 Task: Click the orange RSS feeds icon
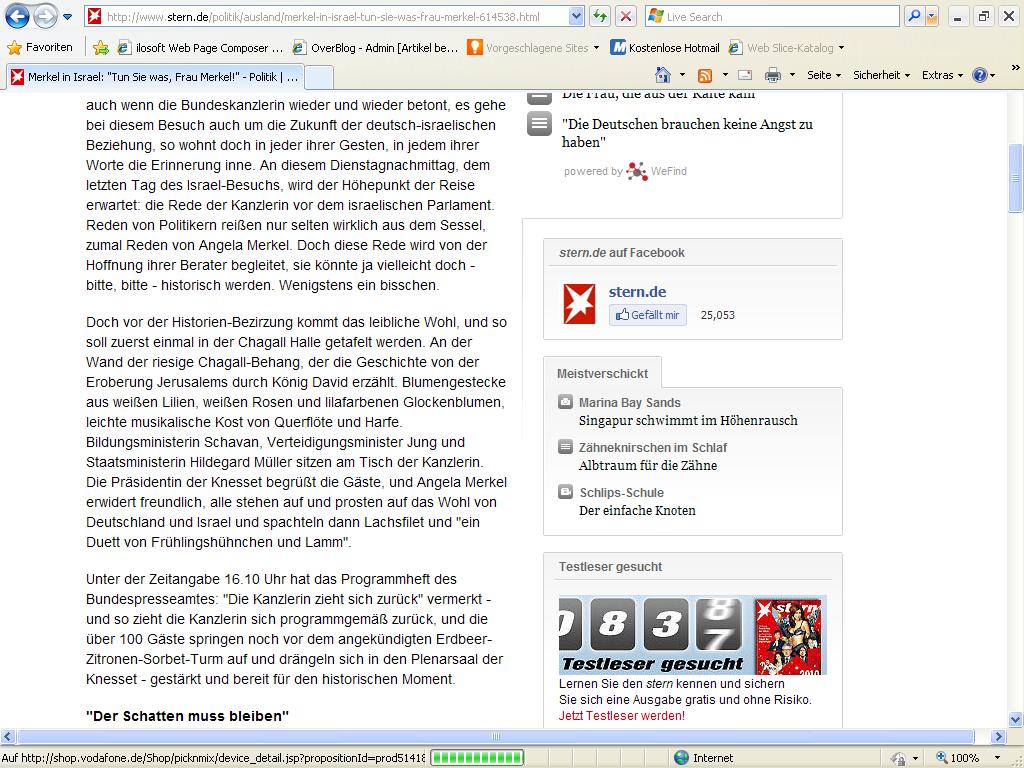tap(705, 75)
